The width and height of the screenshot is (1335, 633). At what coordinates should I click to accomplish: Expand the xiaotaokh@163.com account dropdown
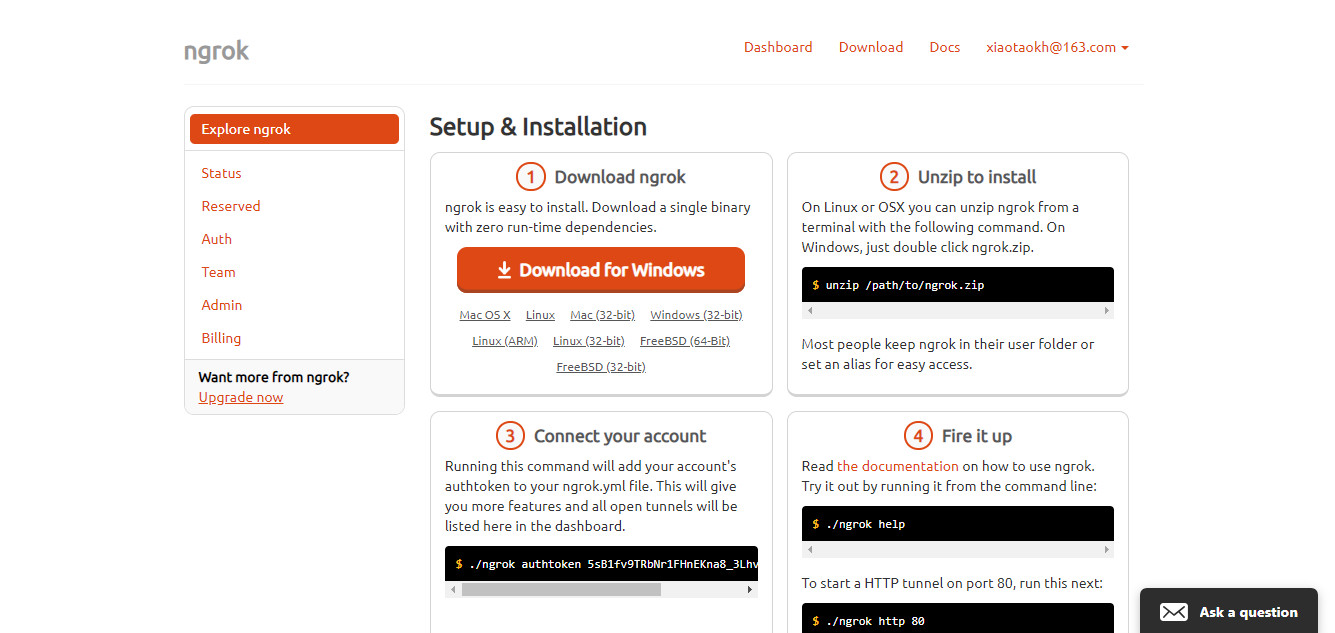tap(1057, 47)
